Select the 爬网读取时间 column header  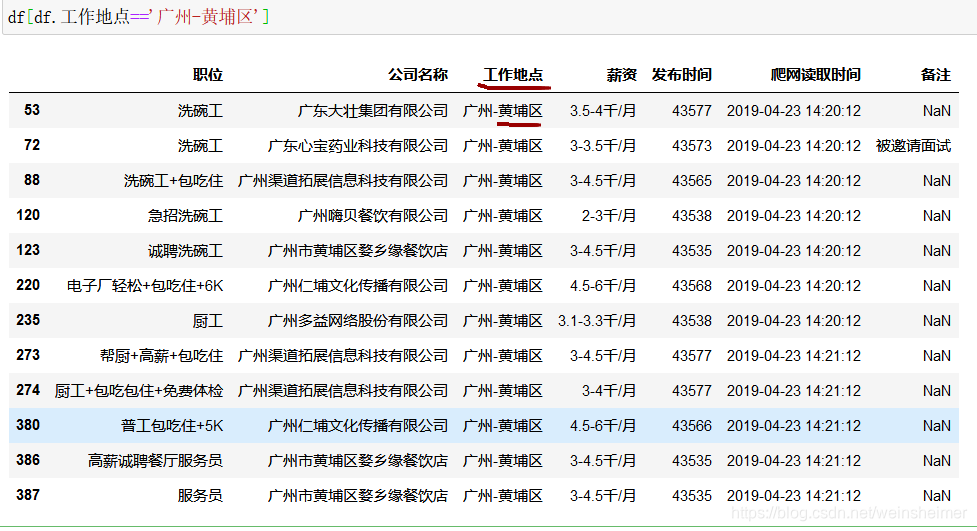pyautogui.click(x=816, y=75)
